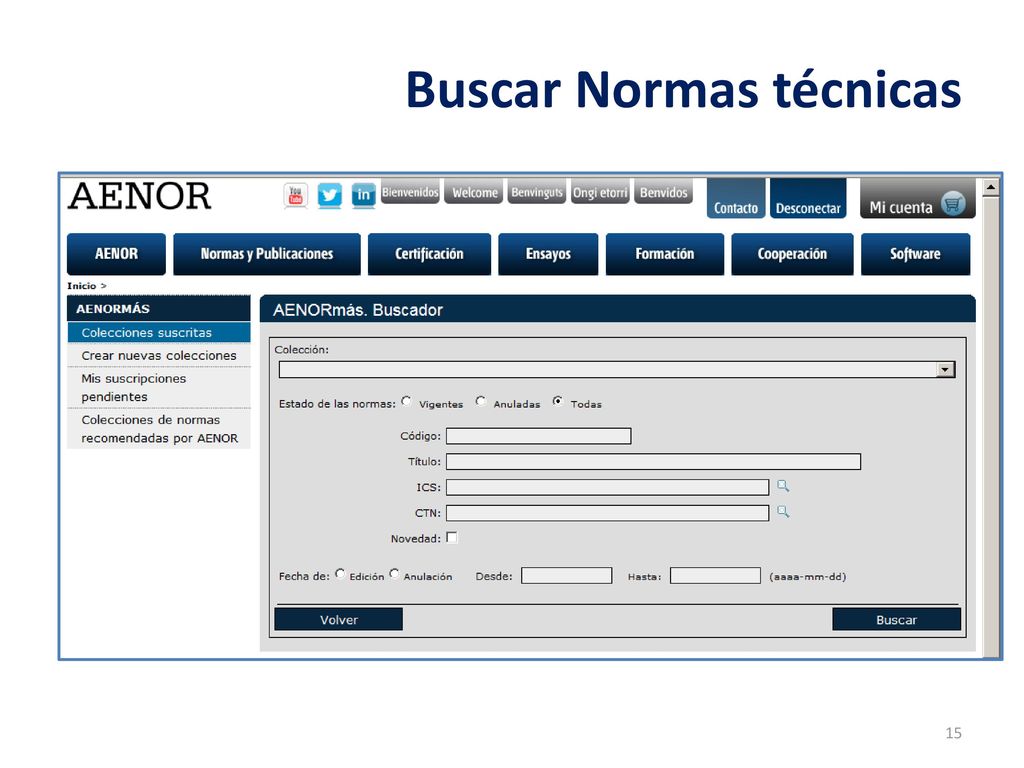Click the magnifier icon next to CTN field
Viewport: 1024px width, 768px height.
click(x=782, y=512)
